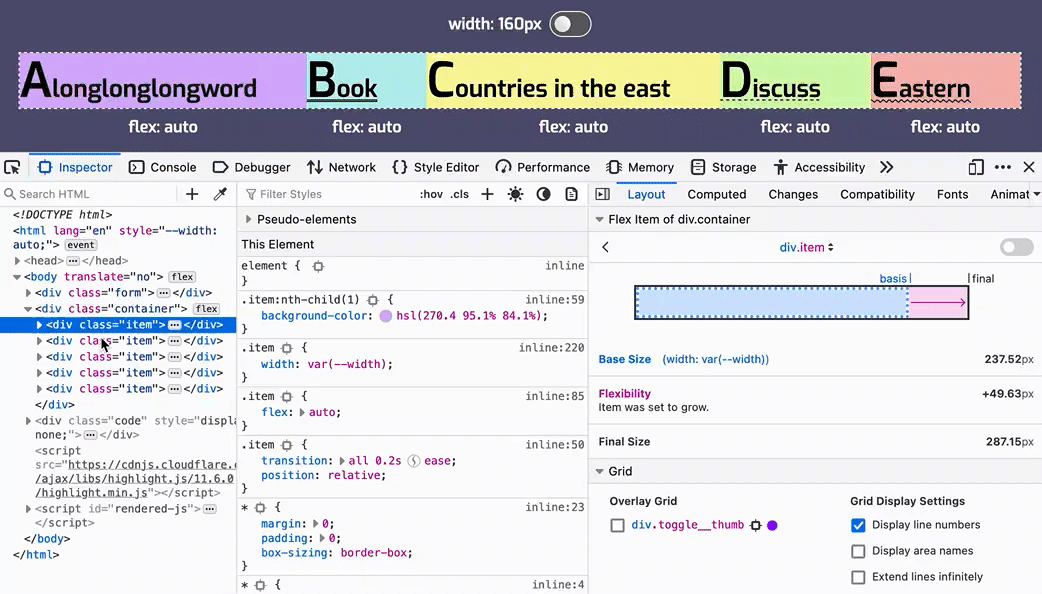
Task: Enable the div.toggle__thumb grid overlay checkbox
Action: coord(617,525)
